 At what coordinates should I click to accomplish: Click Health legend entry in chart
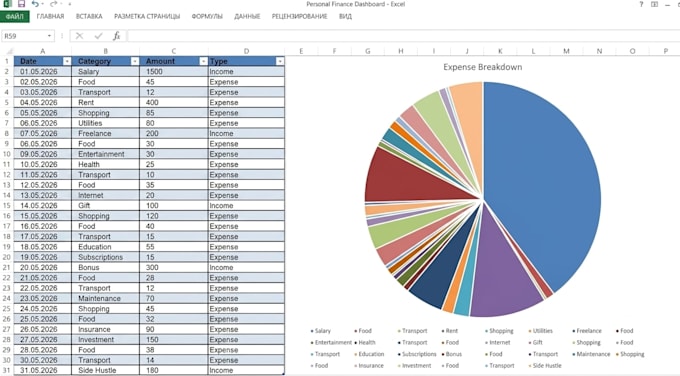point(365,343)
